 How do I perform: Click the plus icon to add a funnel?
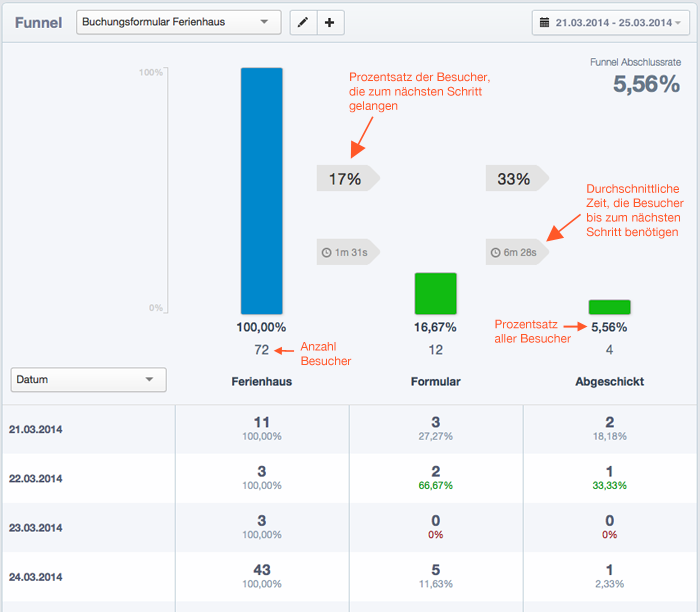pyautogui.click(x=330, y=22)
